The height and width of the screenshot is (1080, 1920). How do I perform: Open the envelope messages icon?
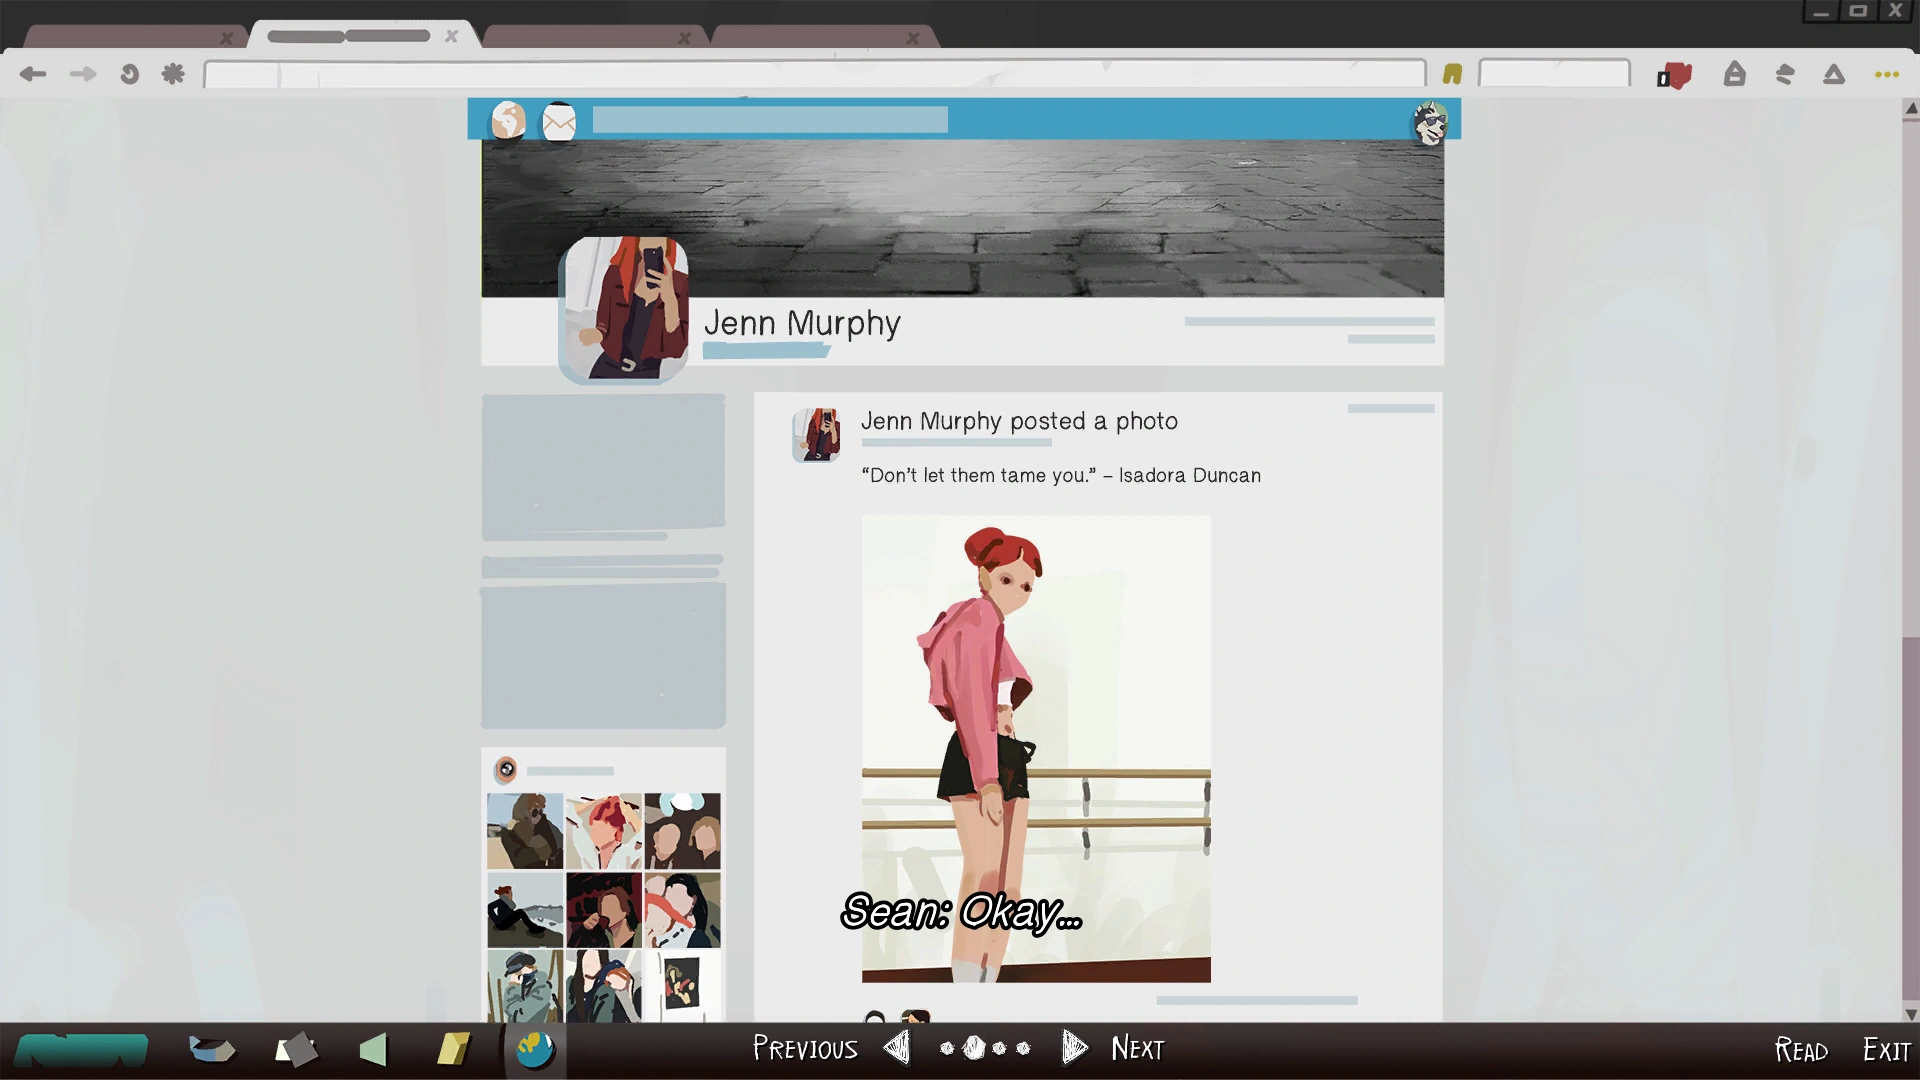click(x=559, y=122)
